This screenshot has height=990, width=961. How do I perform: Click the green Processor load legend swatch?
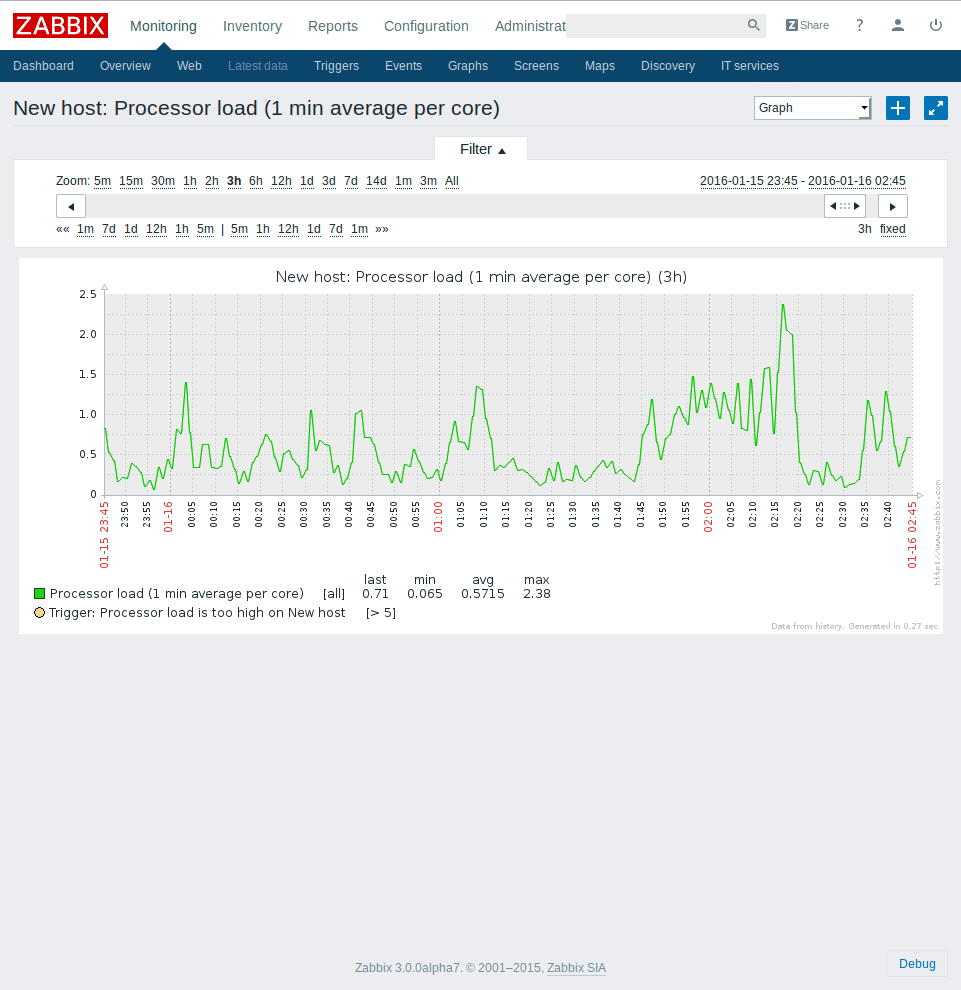pyautogui.click(x=40, y=593)
